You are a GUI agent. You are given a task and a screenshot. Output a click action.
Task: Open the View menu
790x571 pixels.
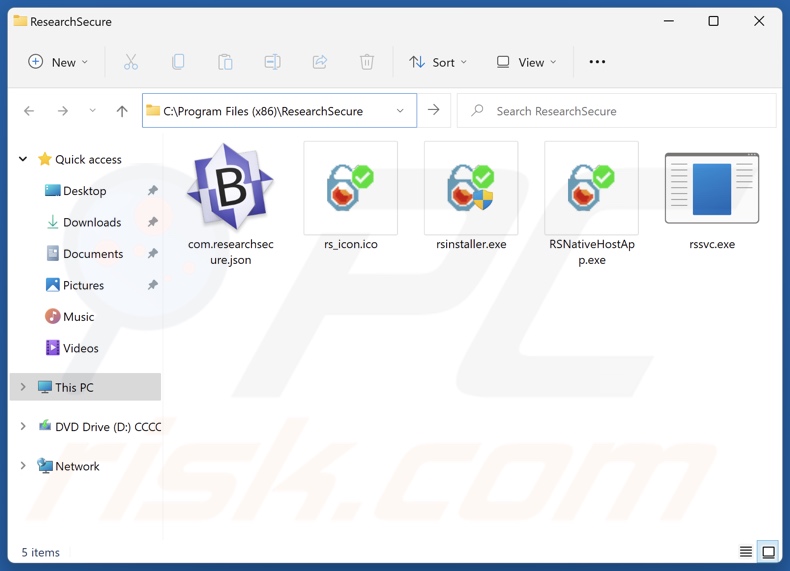[x=526, y=62]
